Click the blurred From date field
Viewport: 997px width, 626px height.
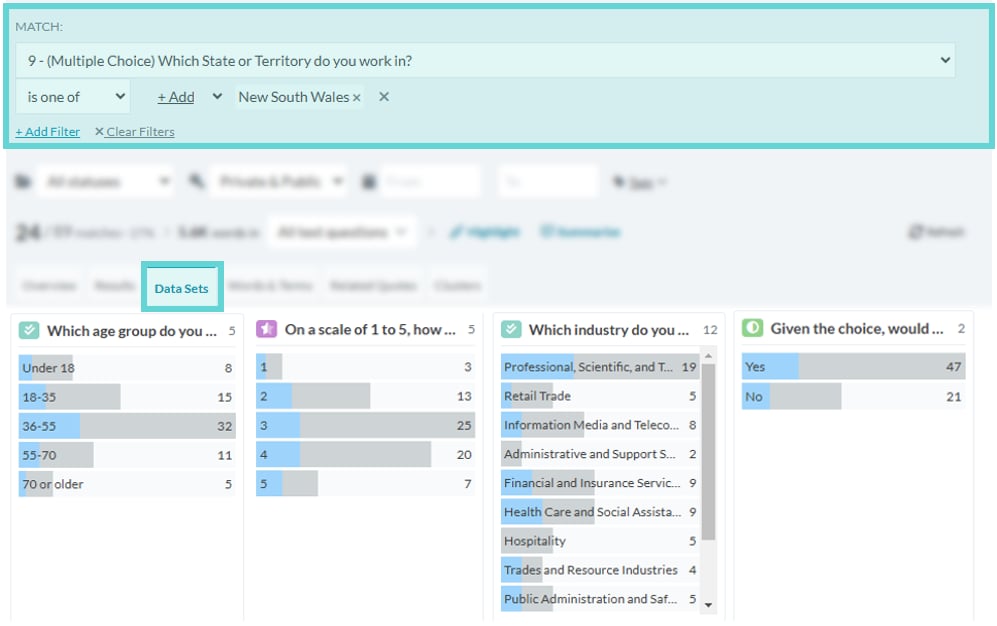click(430, 182)
